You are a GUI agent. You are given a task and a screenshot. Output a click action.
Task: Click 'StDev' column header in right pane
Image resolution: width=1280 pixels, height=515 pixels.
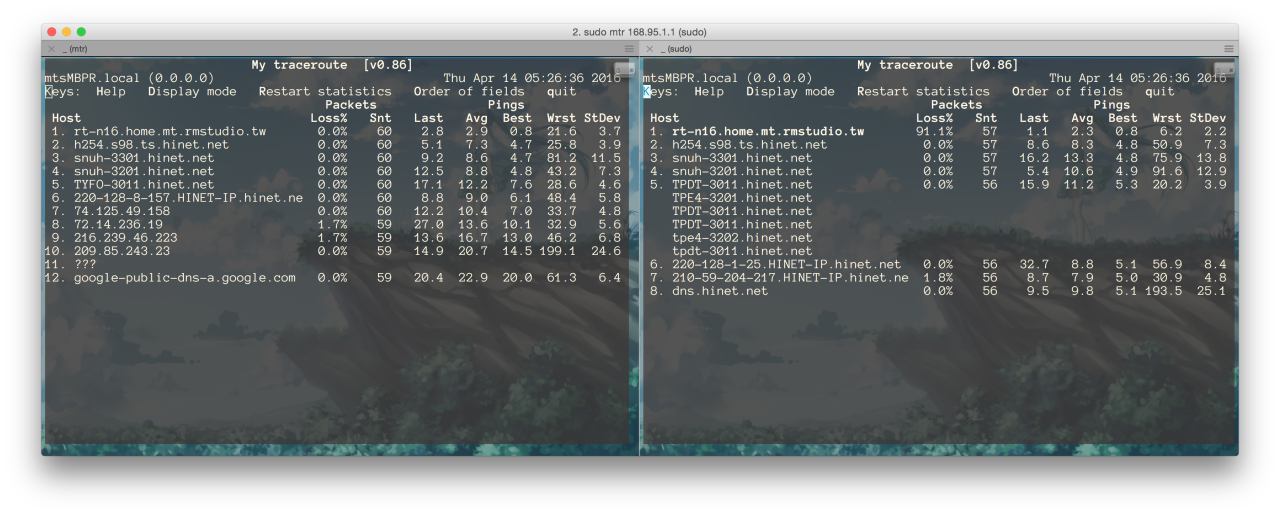pyautogui.click(x=1208, y=118)
